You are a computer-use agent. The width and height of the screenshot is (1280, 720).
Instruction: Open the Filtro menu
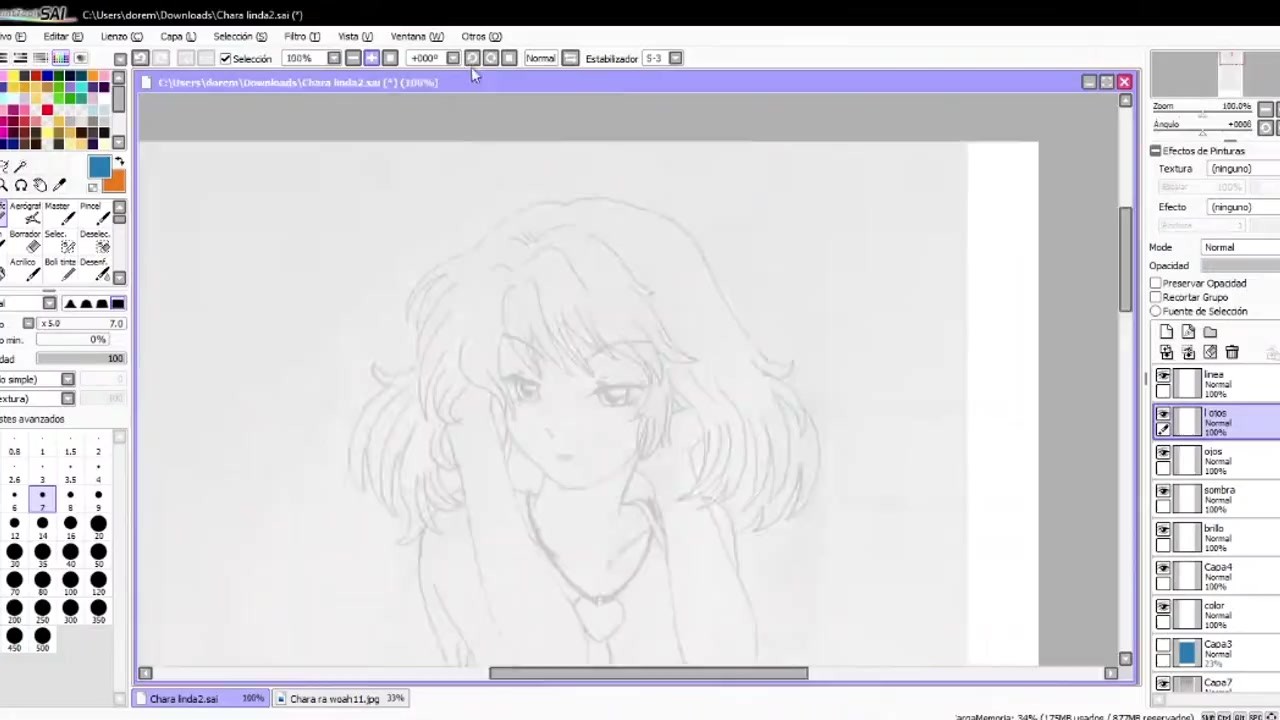300,36
